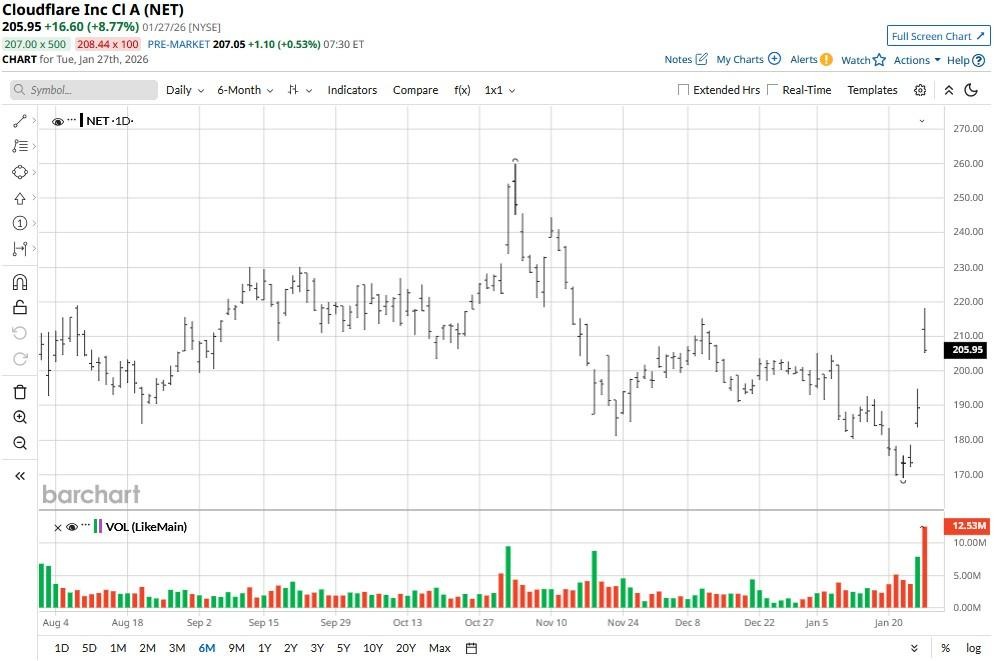Open the numbered annotation tool
This screenshot has width=994, height=661.
pos(20,223)
